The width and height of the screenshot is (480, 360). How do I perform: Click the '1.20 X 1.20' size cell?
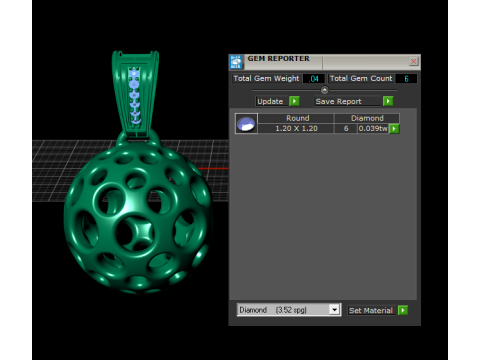pos(296,129)
